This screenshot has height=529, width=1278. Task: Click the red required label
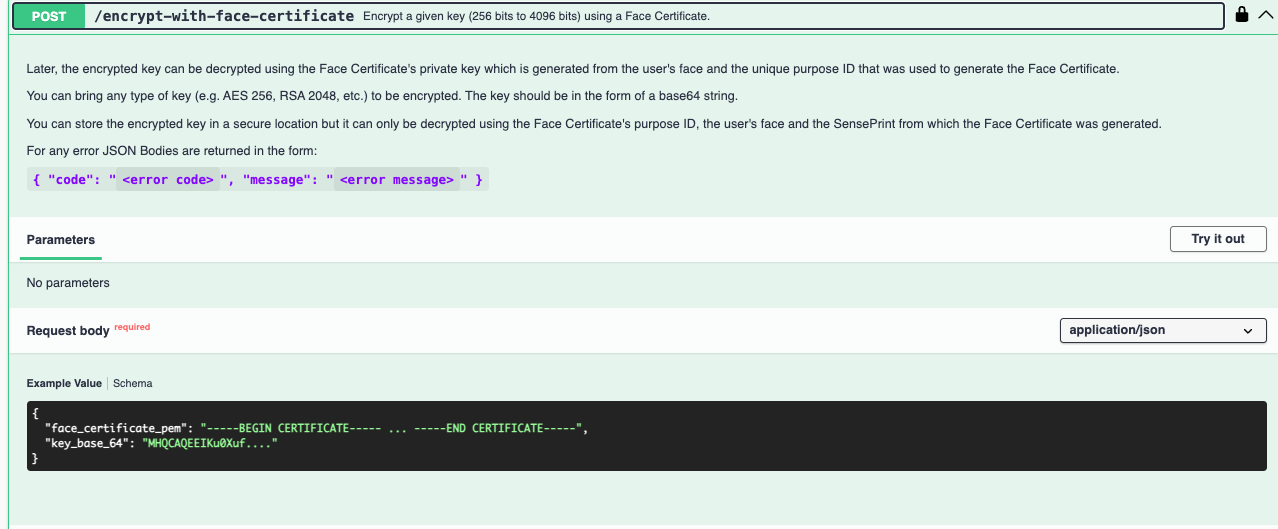(132, 327)
